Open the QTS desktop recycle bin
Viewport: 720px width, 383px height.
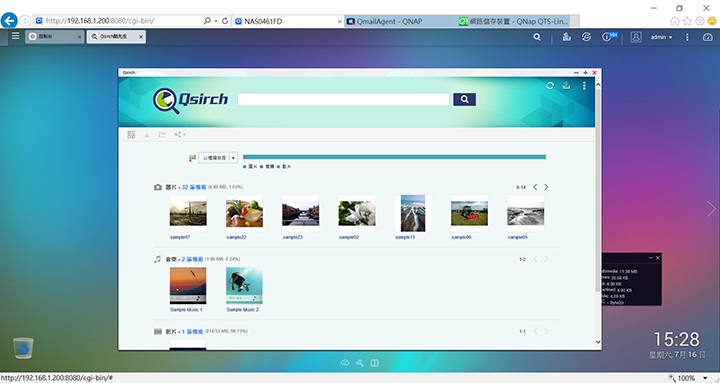pyautogui.click(x=23, y=349)
